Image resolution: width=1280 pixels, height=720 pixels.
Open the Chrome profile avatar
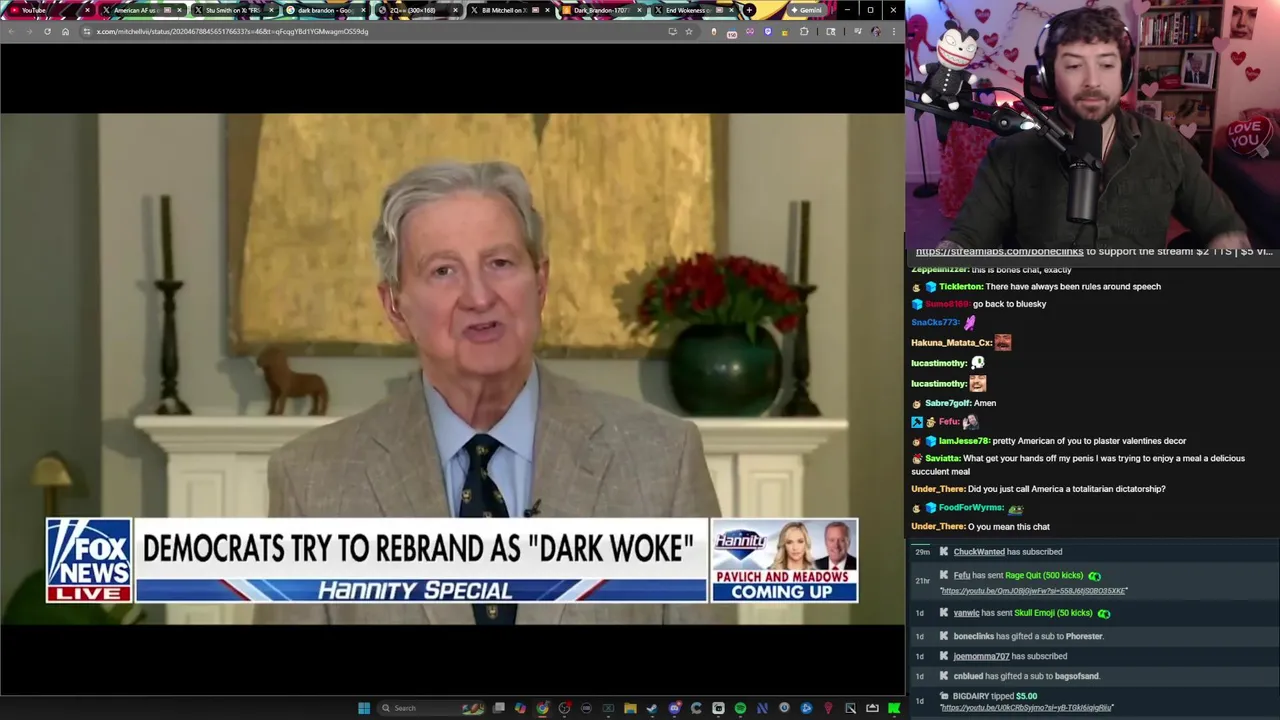coord(876,31)
